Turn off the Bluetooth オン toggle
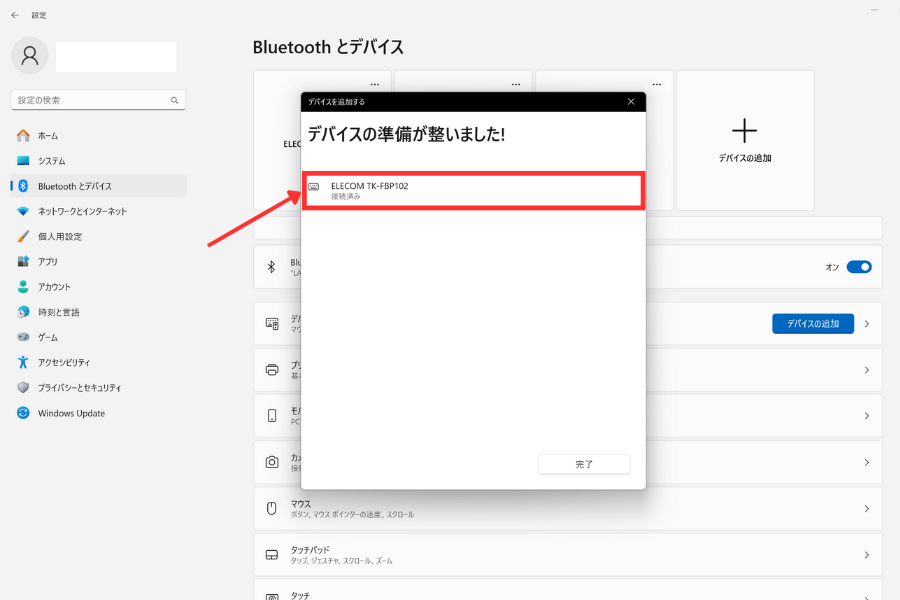Viewport: 900px width, 600px height. click(x=859, y=267)
